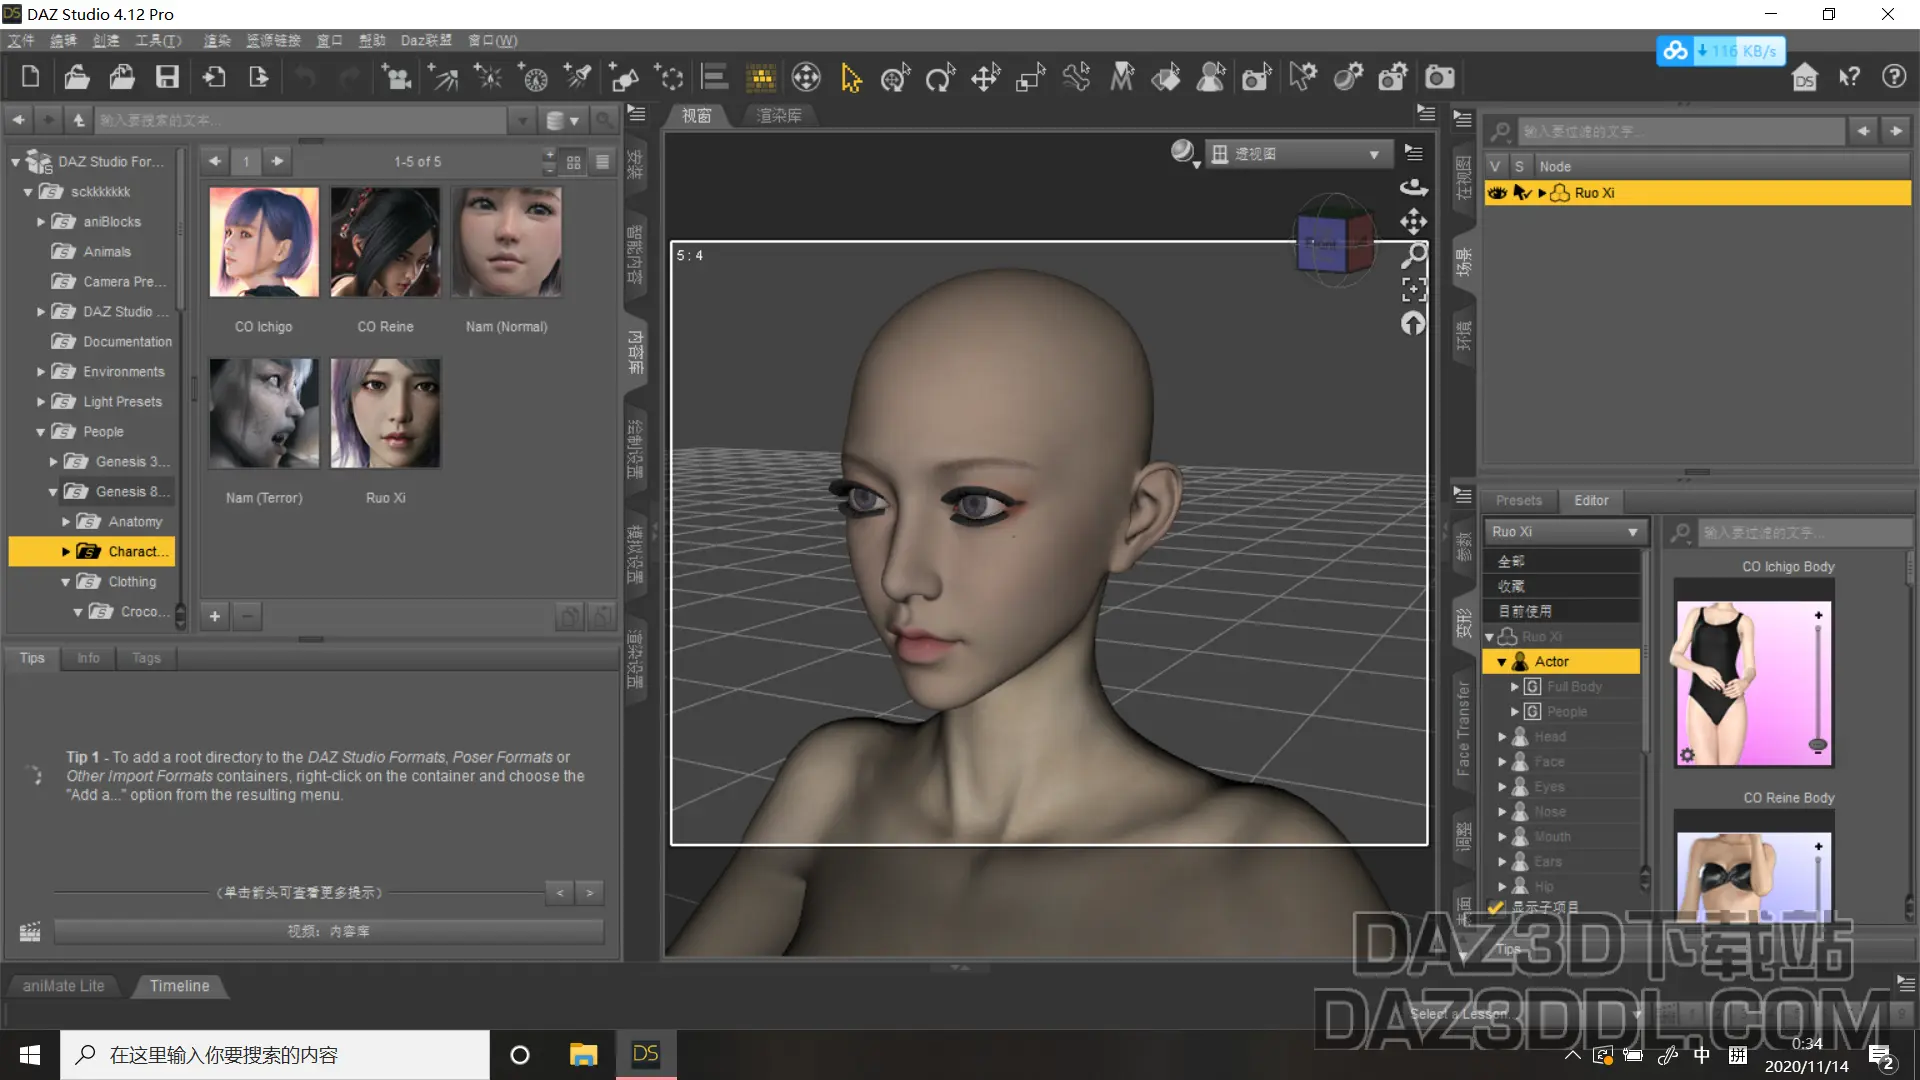The width and height of the screenshot is (1920, 1080).
Task: Create a new null object
Action: coord(669,77)
